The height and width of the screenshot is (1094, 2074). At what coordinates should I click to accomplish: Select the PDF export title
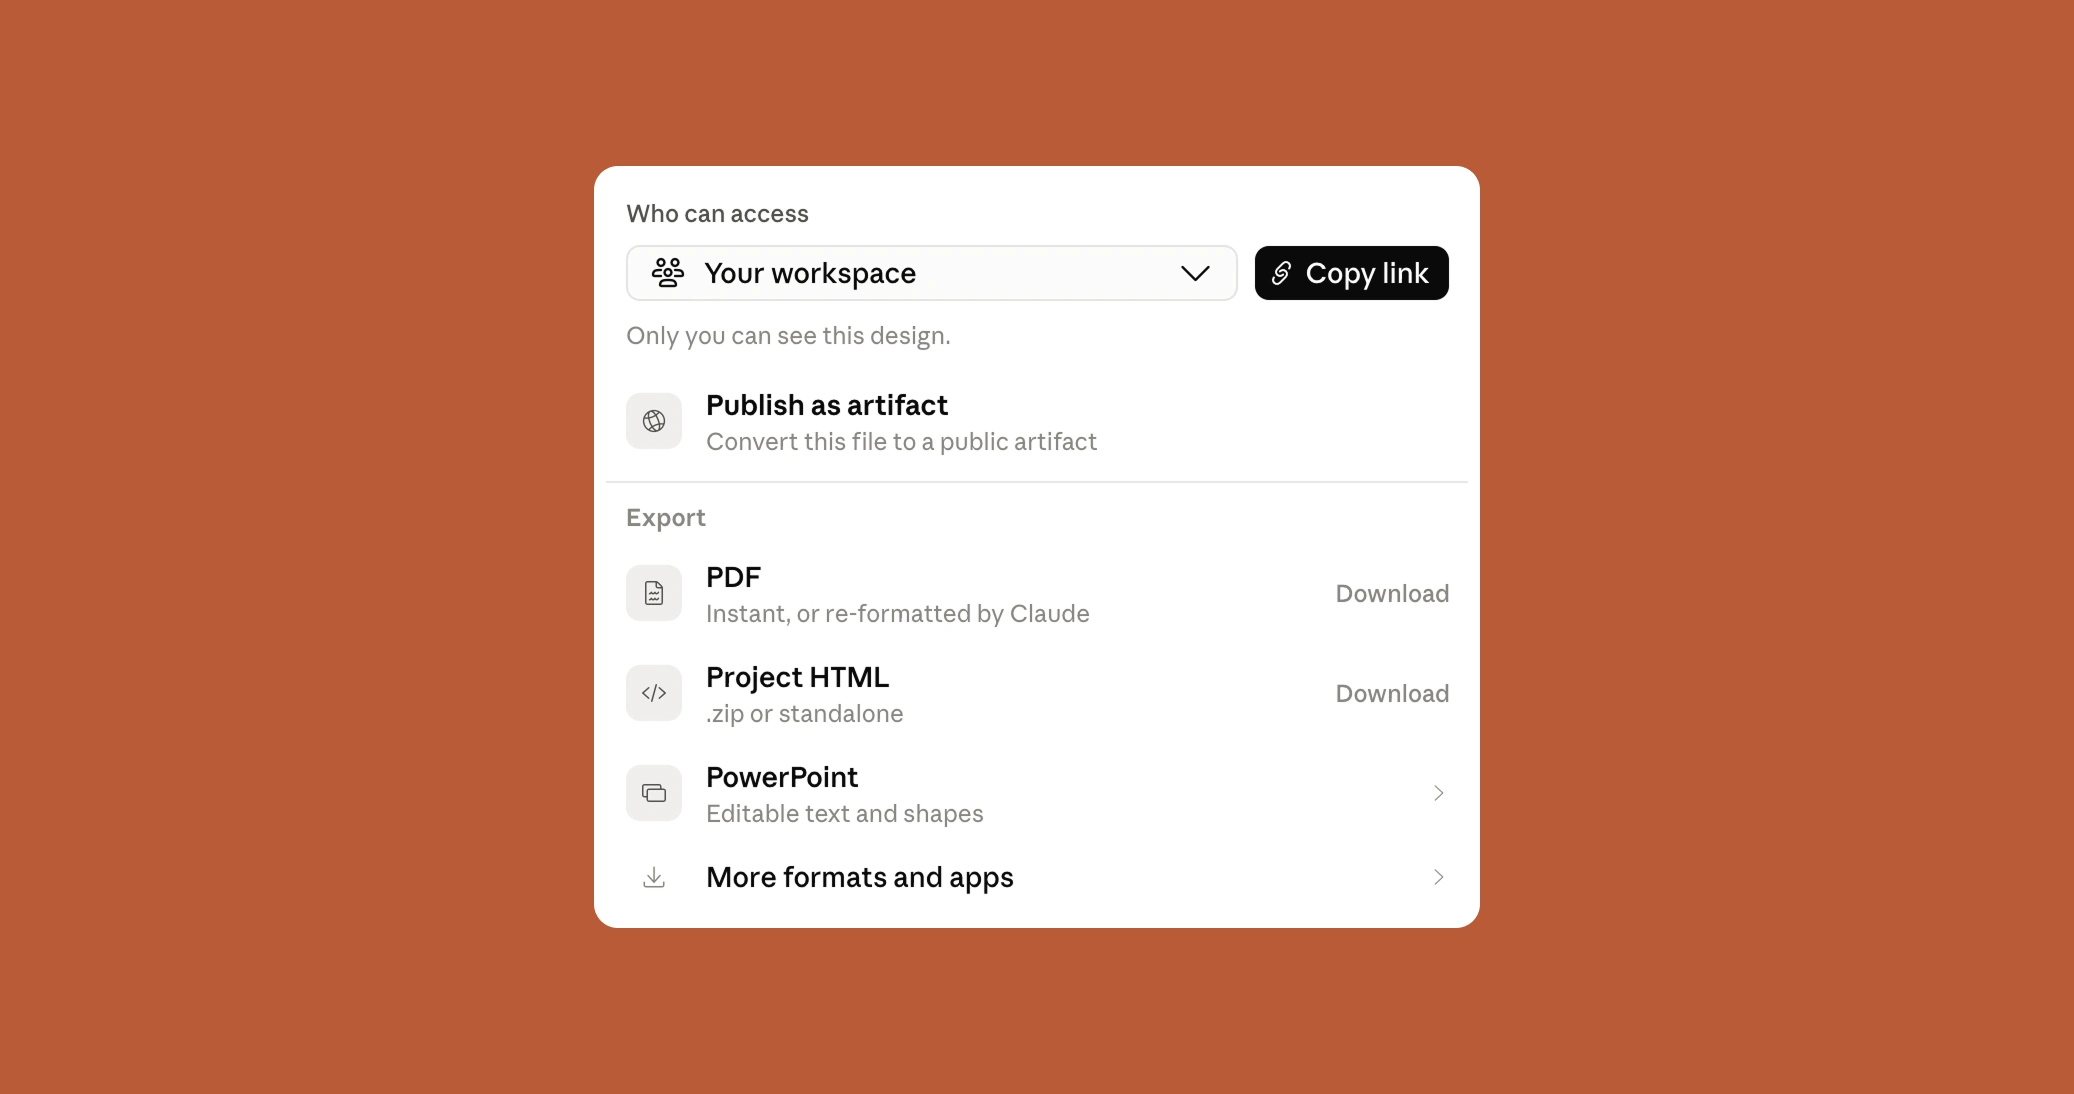pos(733,577)
